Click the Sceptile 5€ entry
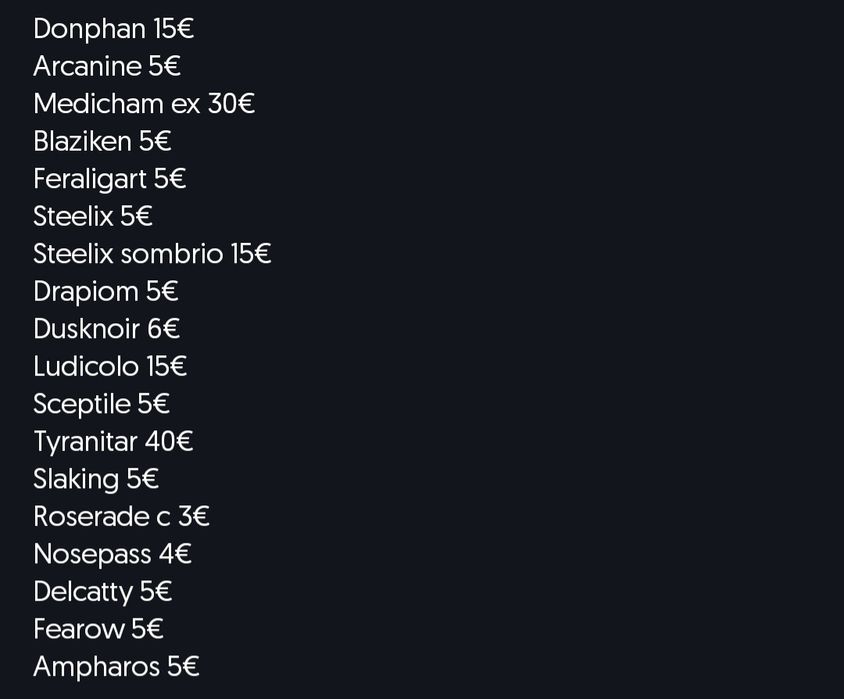The width and height of the screenshot is (844, 699). tap(101, 404)
